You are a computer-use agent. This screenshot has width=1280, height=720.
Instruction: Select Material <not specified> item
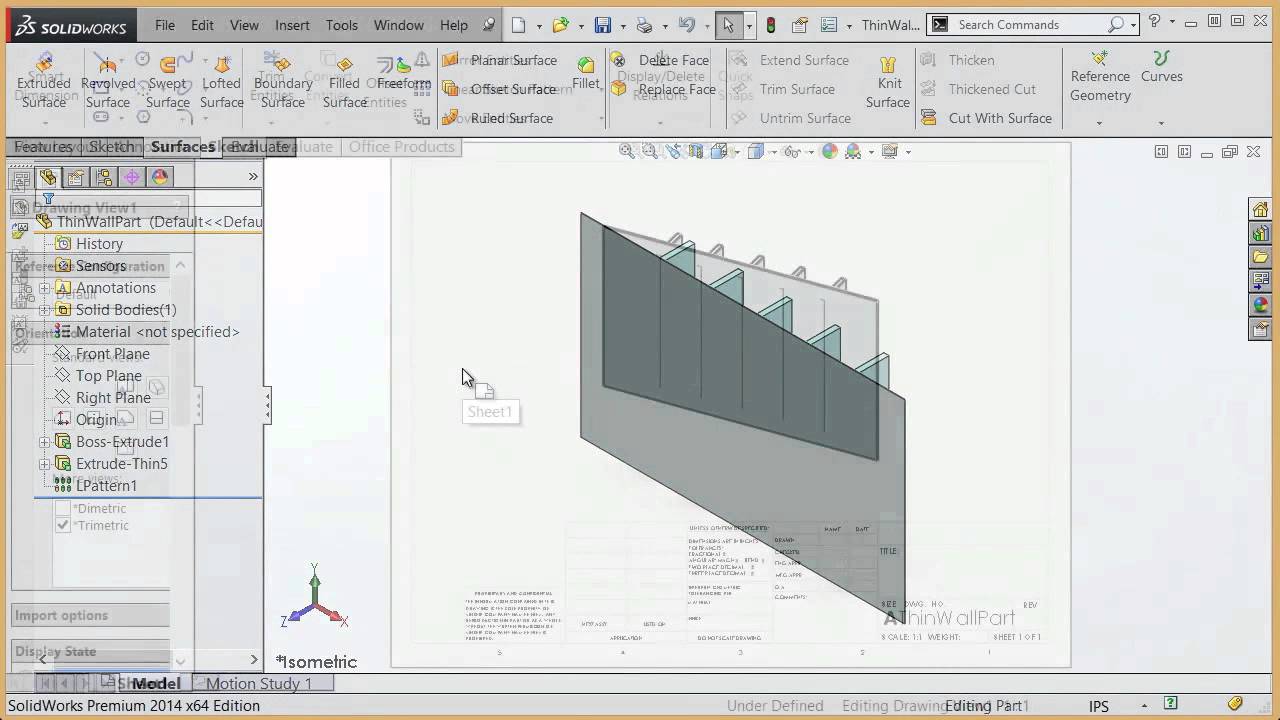147,332
